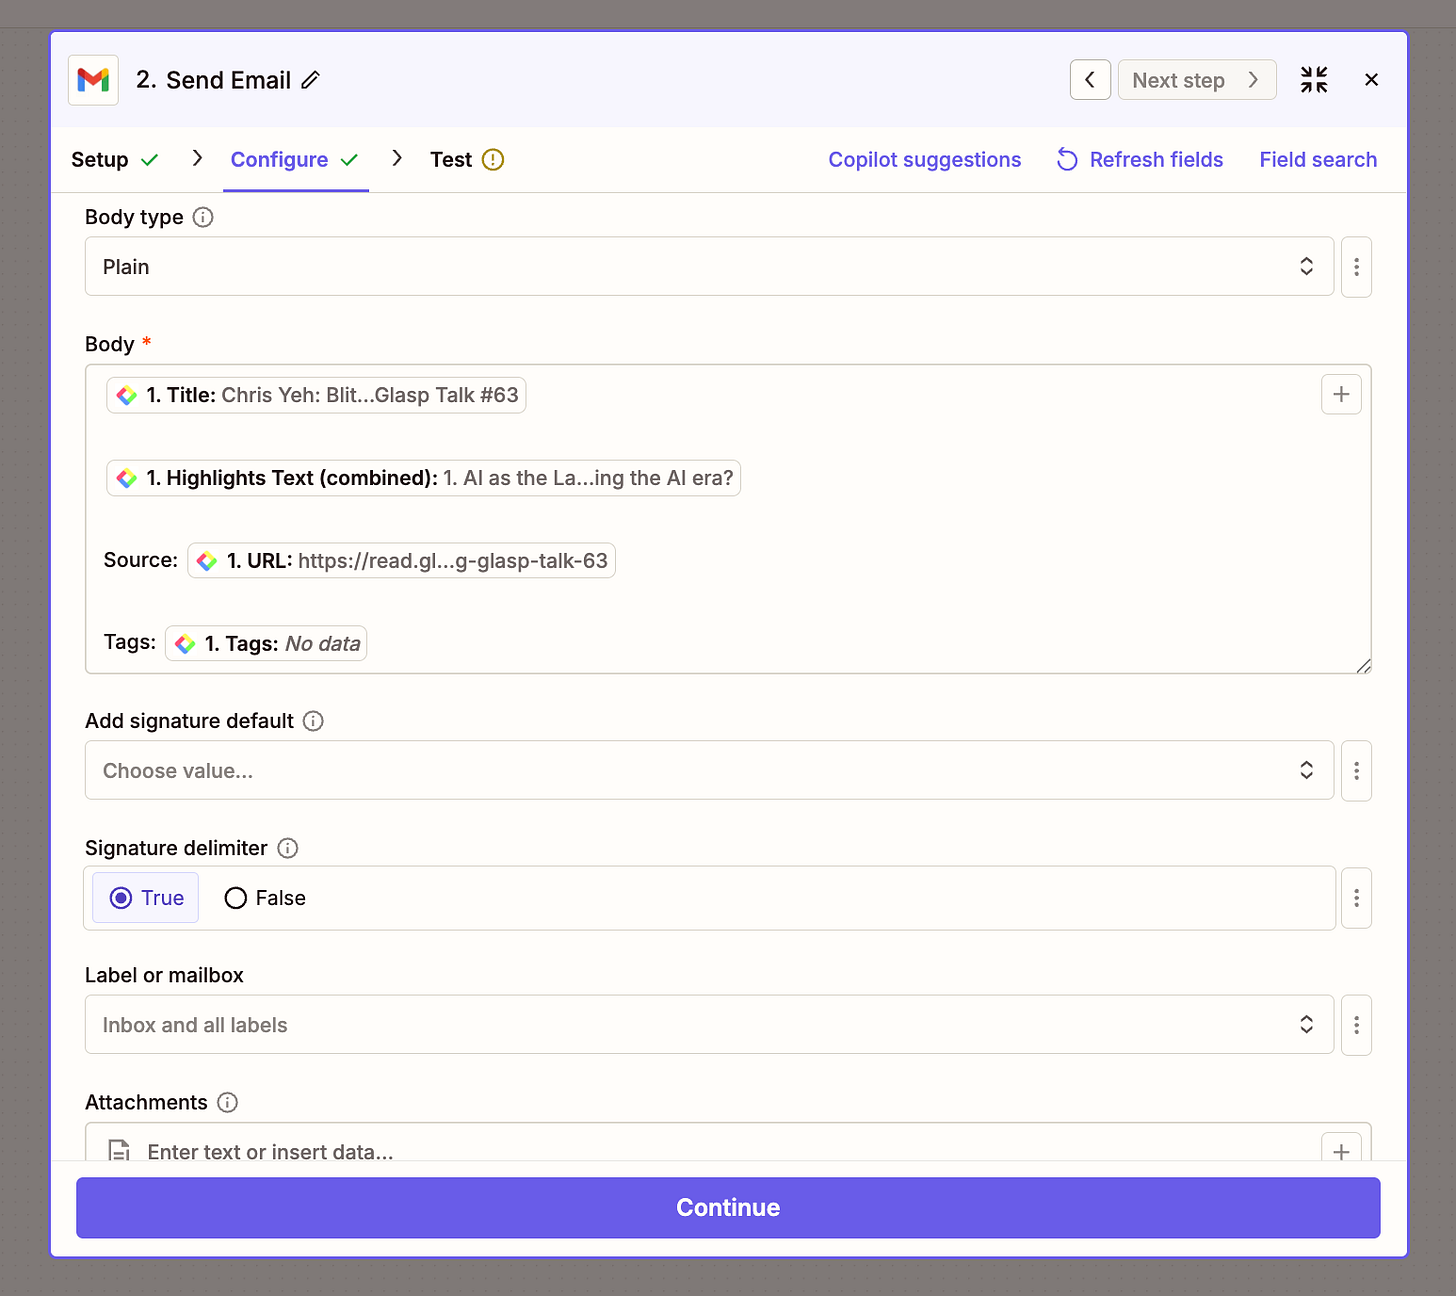Collapse the panel with shrink icon
1456x1296 pixels.
pyautogui.click(x=1314, y=80)
